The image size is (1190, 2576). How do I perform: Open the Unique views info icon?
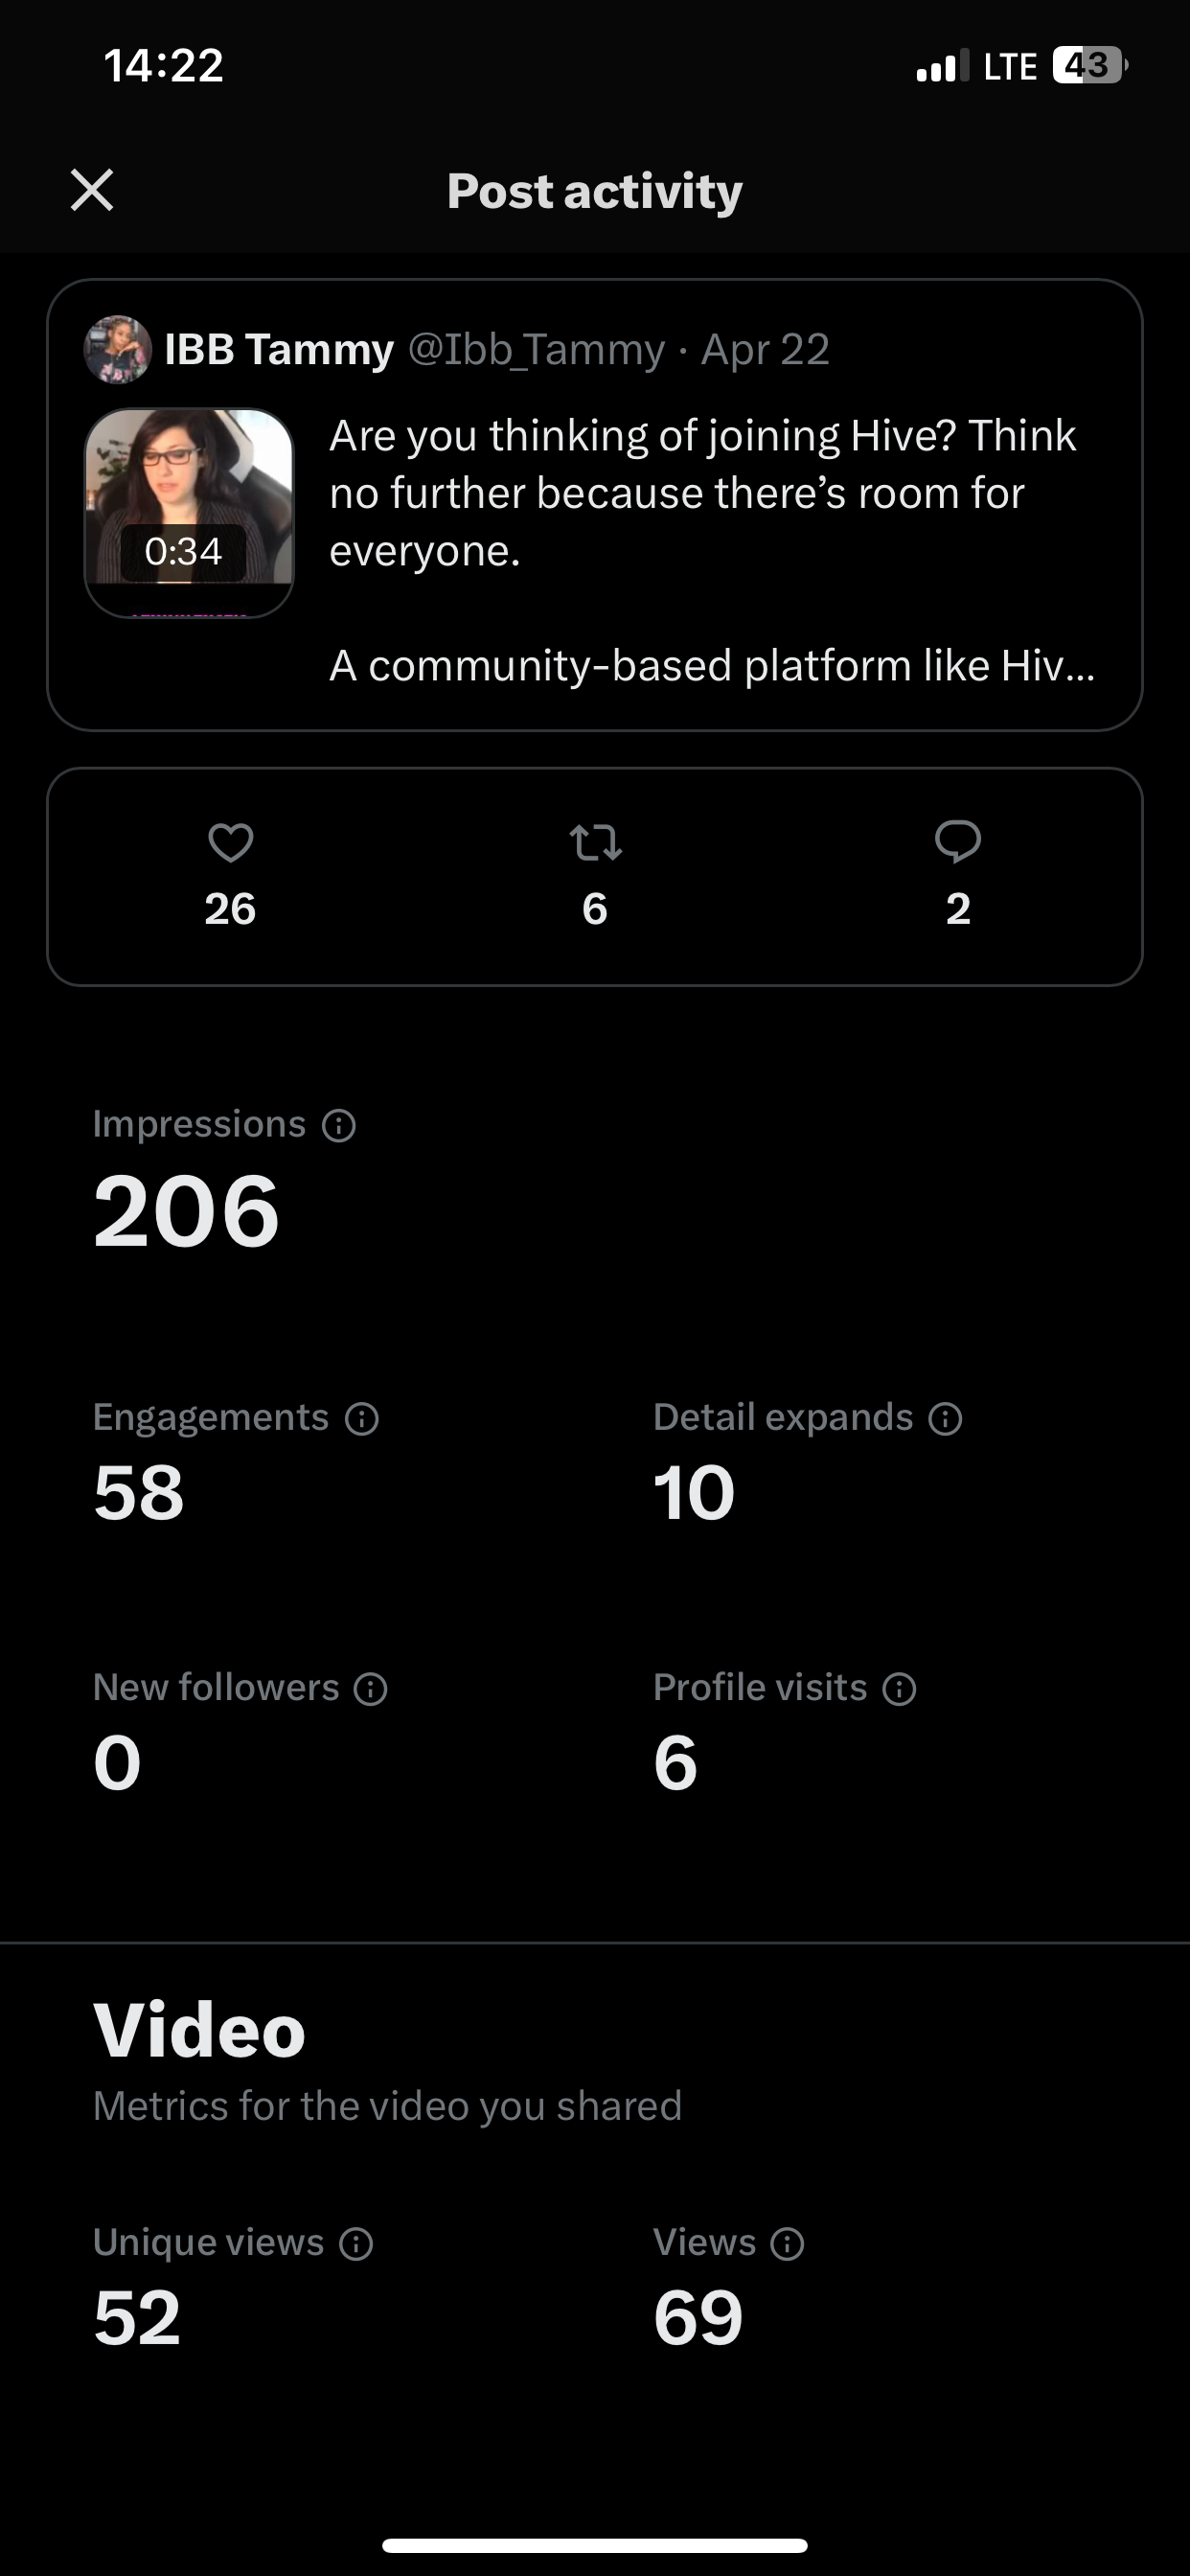(356, 2244)
